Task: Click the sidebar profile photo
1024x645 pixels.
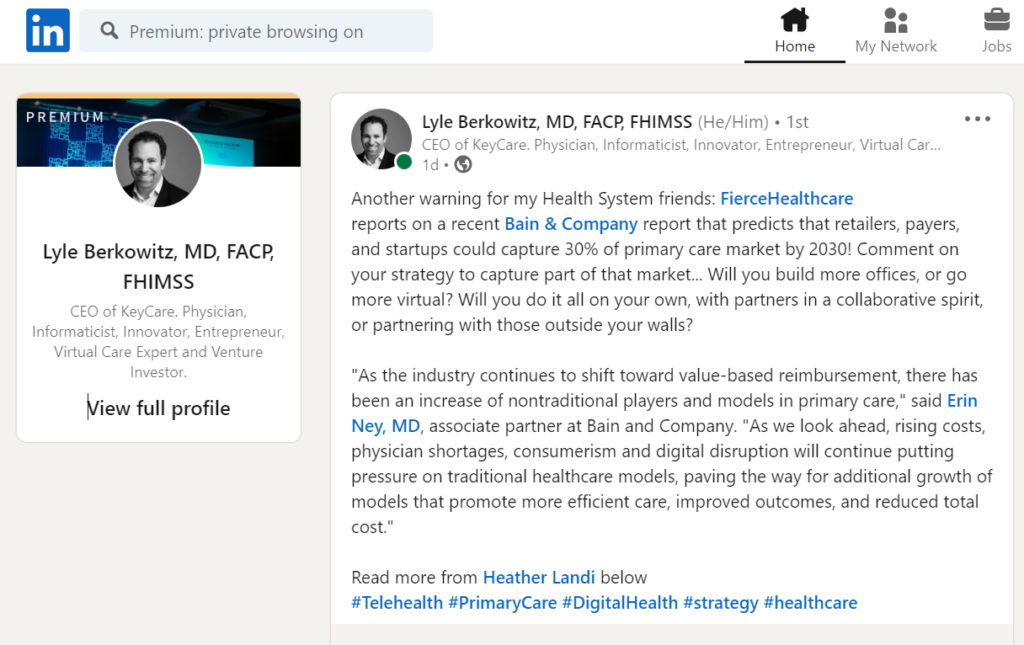Action: point(158,164)
